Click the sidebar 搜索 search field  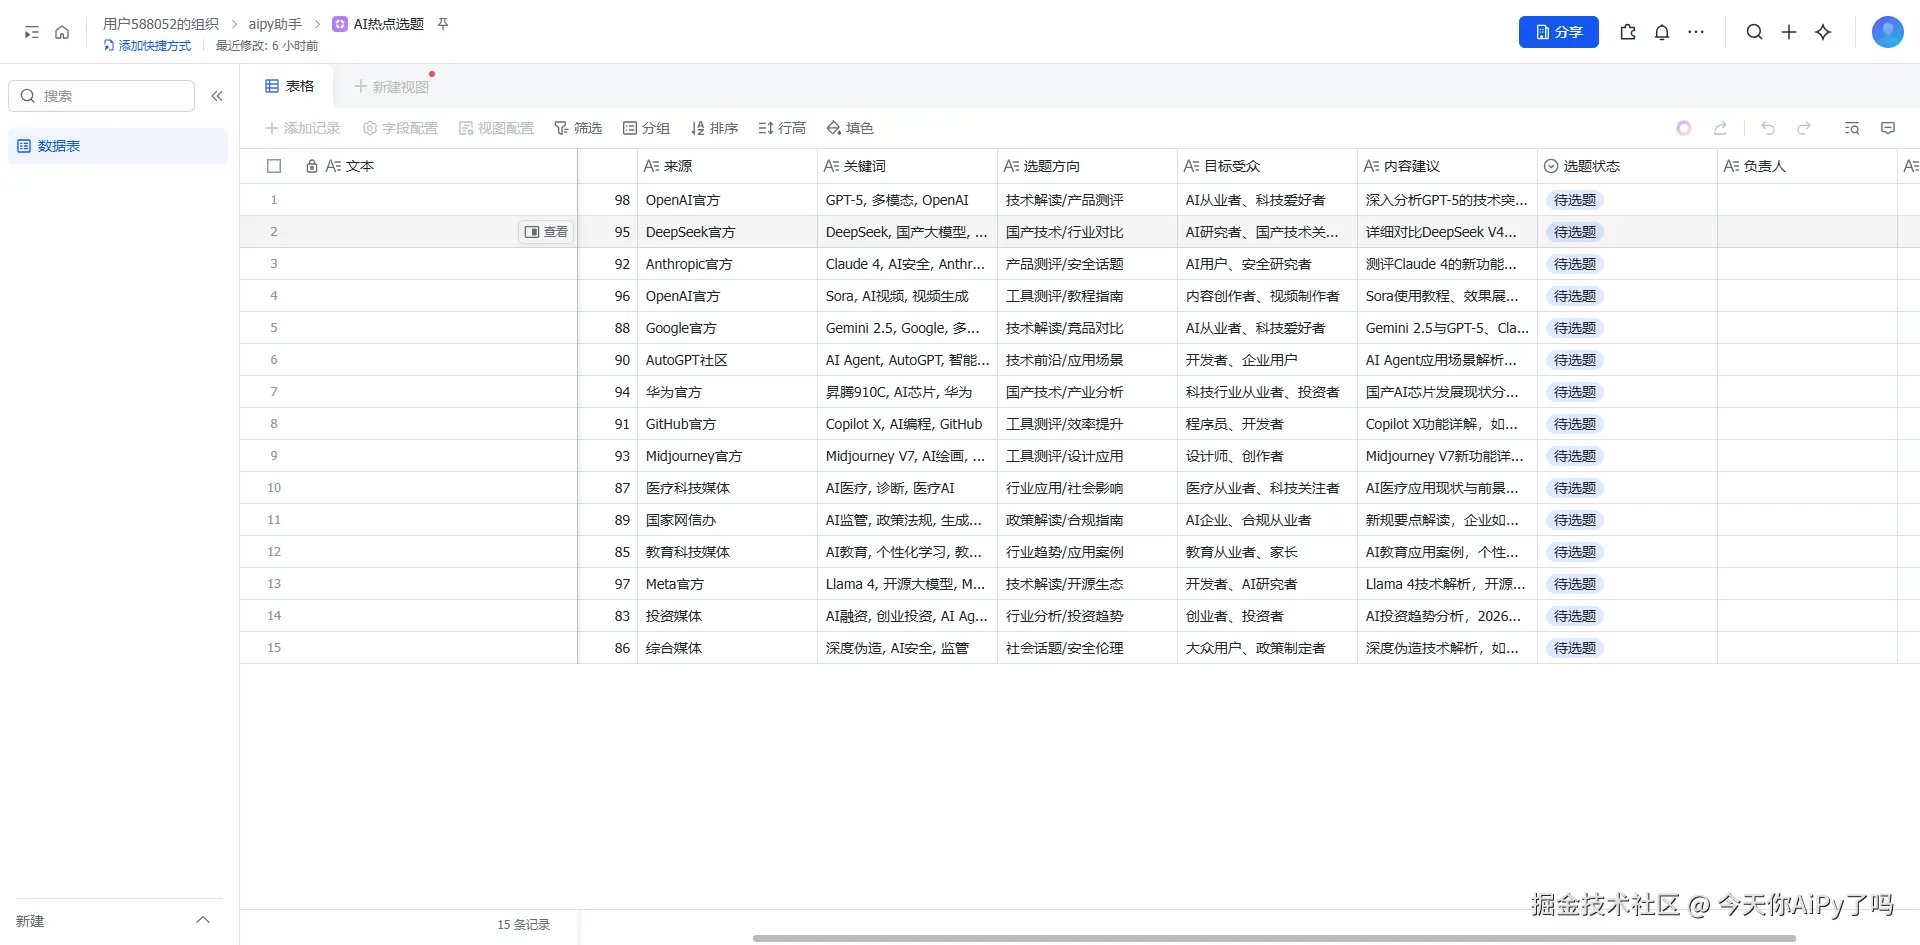[x=101, y=96]
